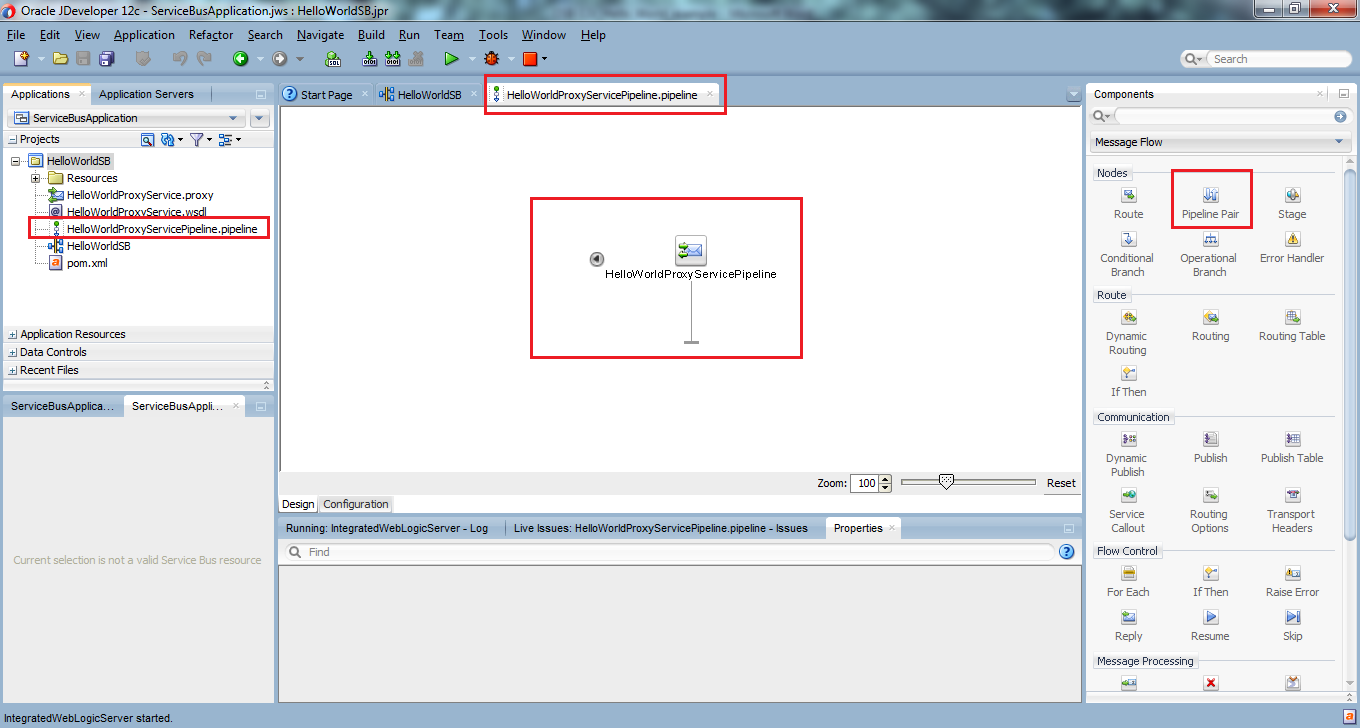Click the main toolbar Search box

pos(1265,59)
